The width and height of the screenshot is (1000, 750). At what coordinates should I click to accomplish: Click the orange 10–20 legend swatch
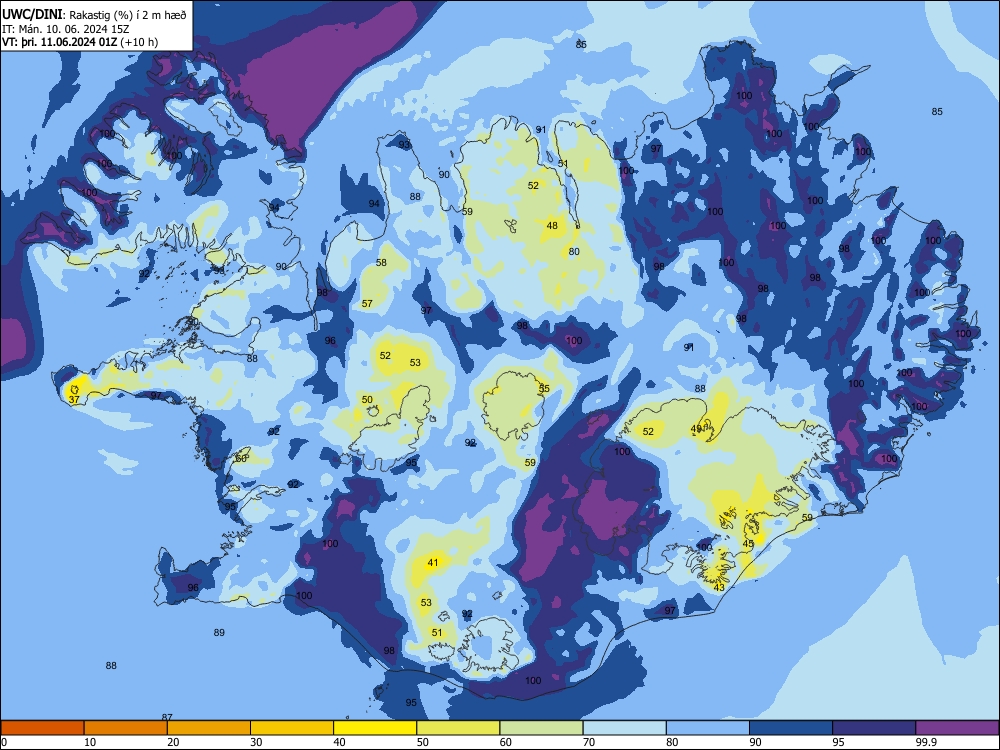(126, 728)
